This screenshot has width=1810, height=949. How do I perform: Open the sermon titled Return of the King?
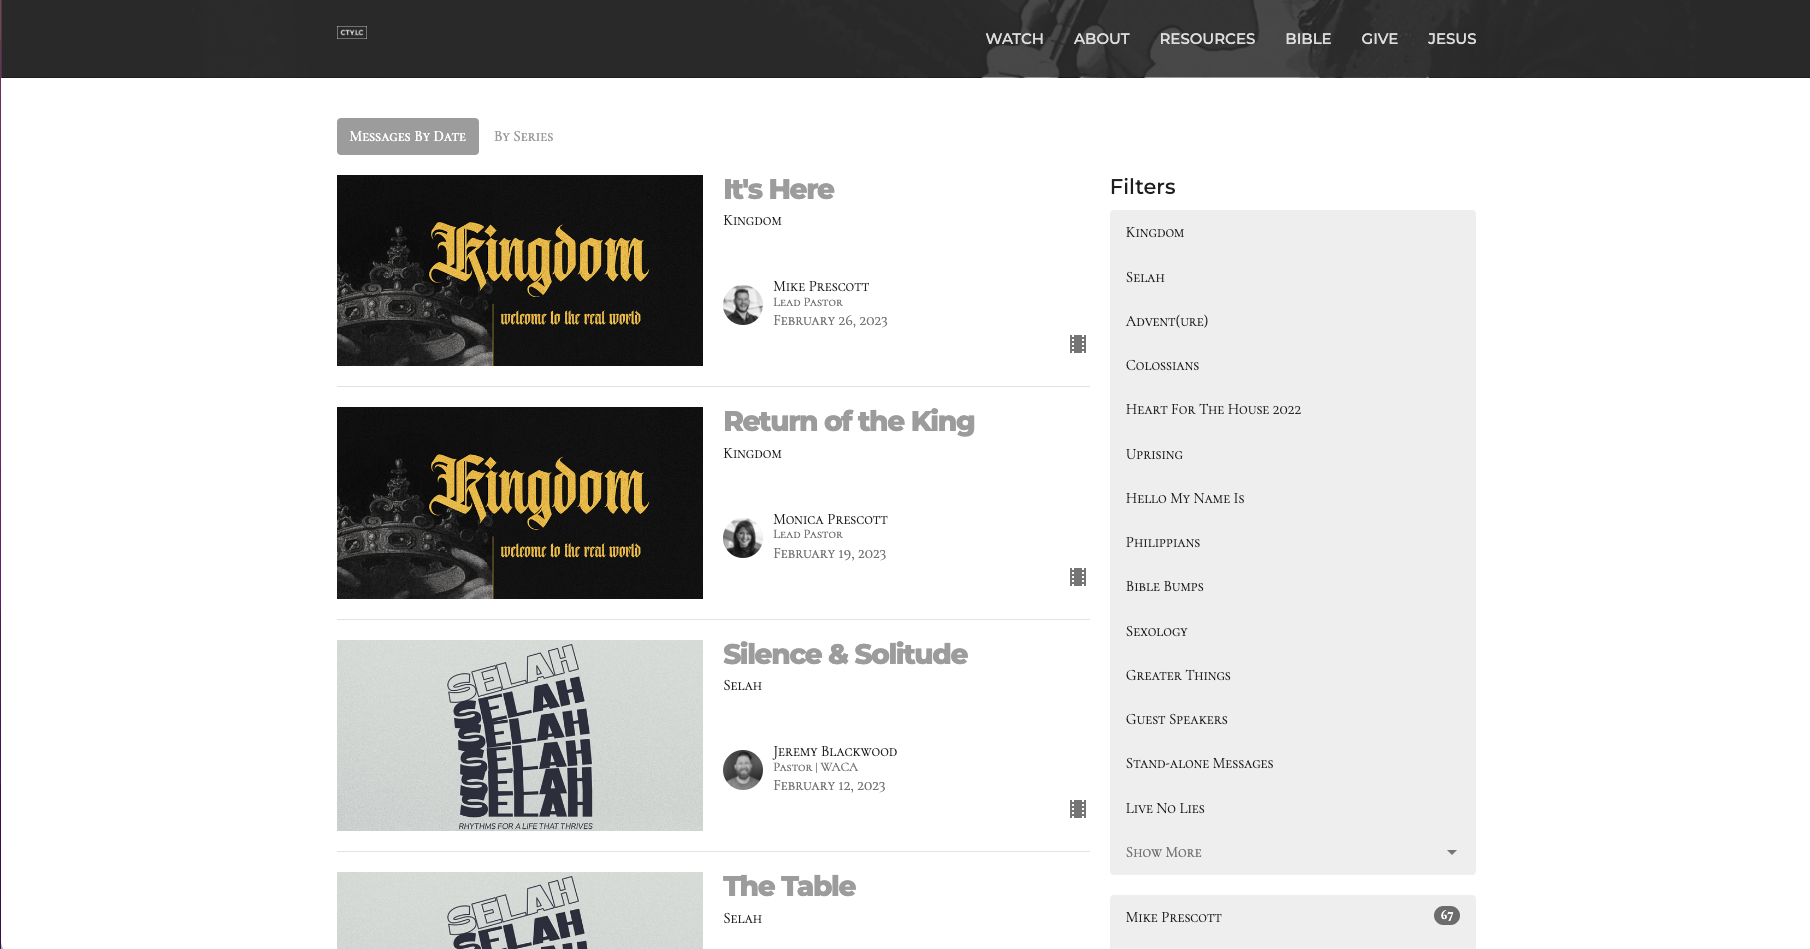pyautogui.click(x=849, y=421)
